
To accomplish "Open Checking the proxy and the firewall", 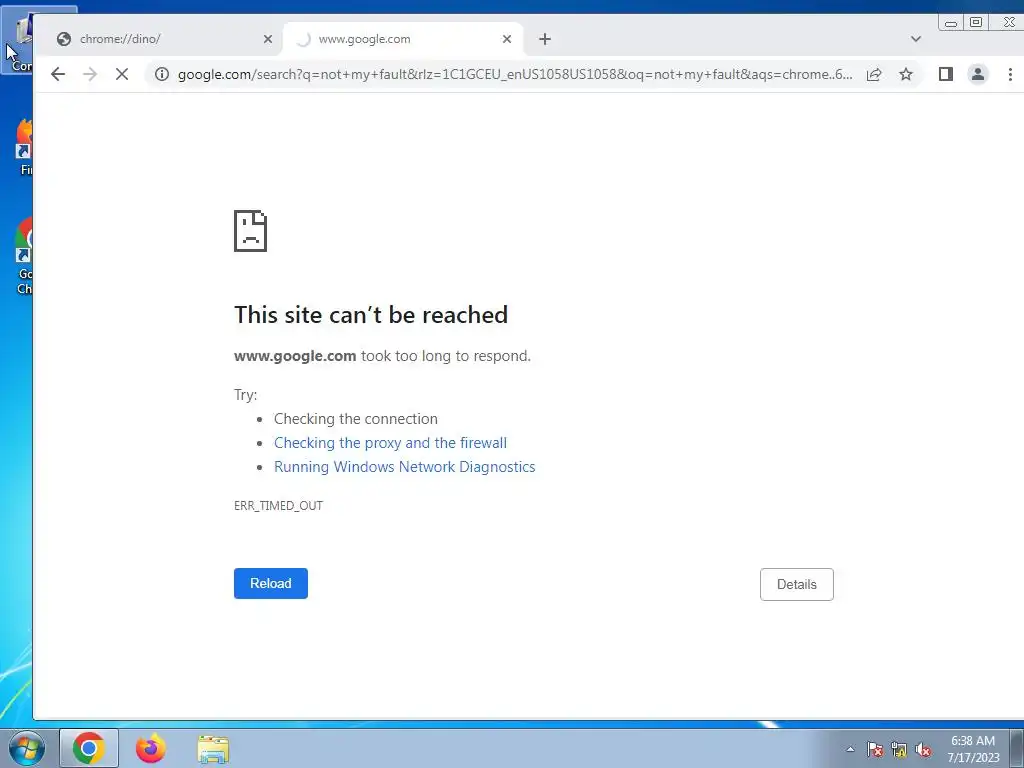I will (x=391, y=443).
